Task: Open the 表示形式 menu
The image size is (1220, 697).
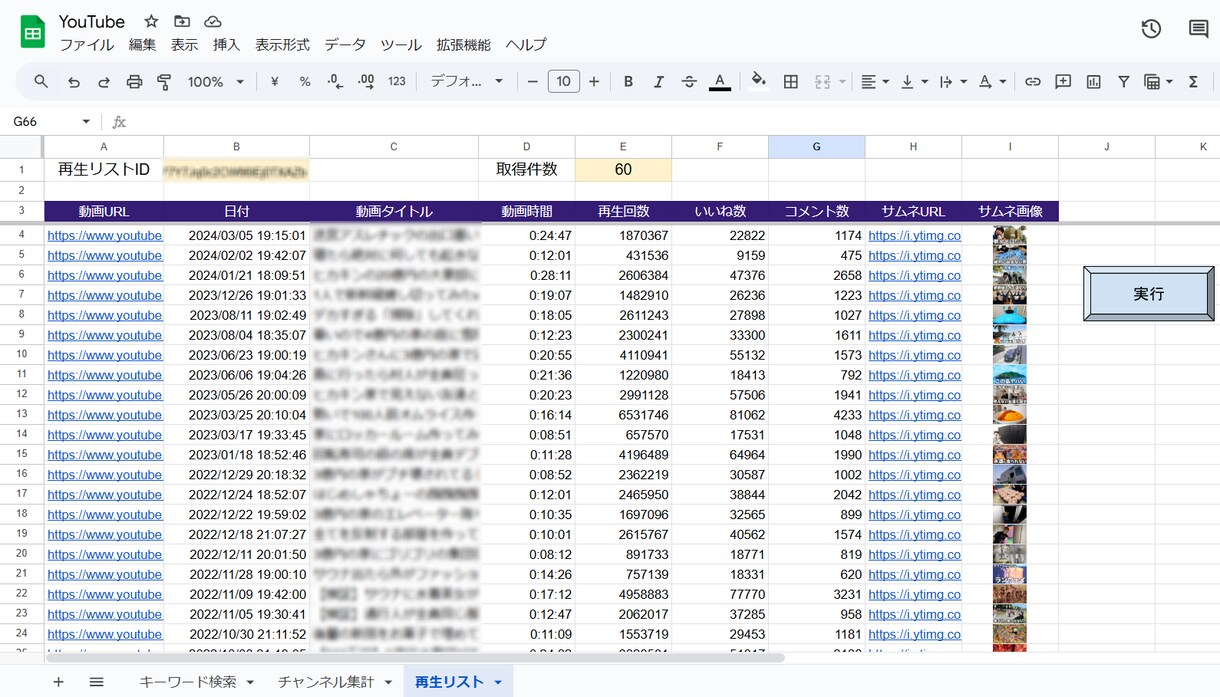Action: pyautogui.click(x=282, y=45)
